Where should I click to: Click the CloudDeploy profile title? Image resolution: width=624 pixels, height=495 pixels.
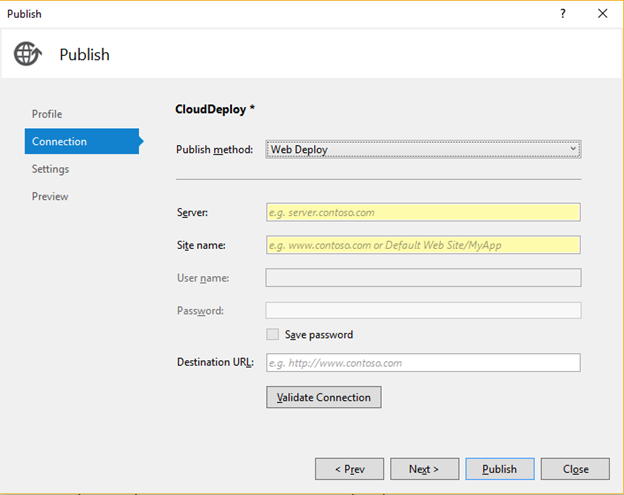point(215,109)
